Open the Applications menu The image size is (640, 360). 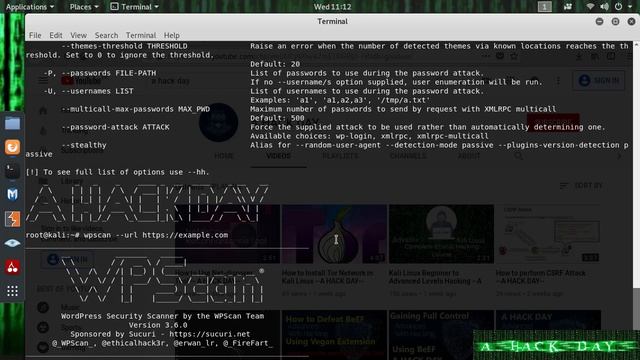coord(29,7)
